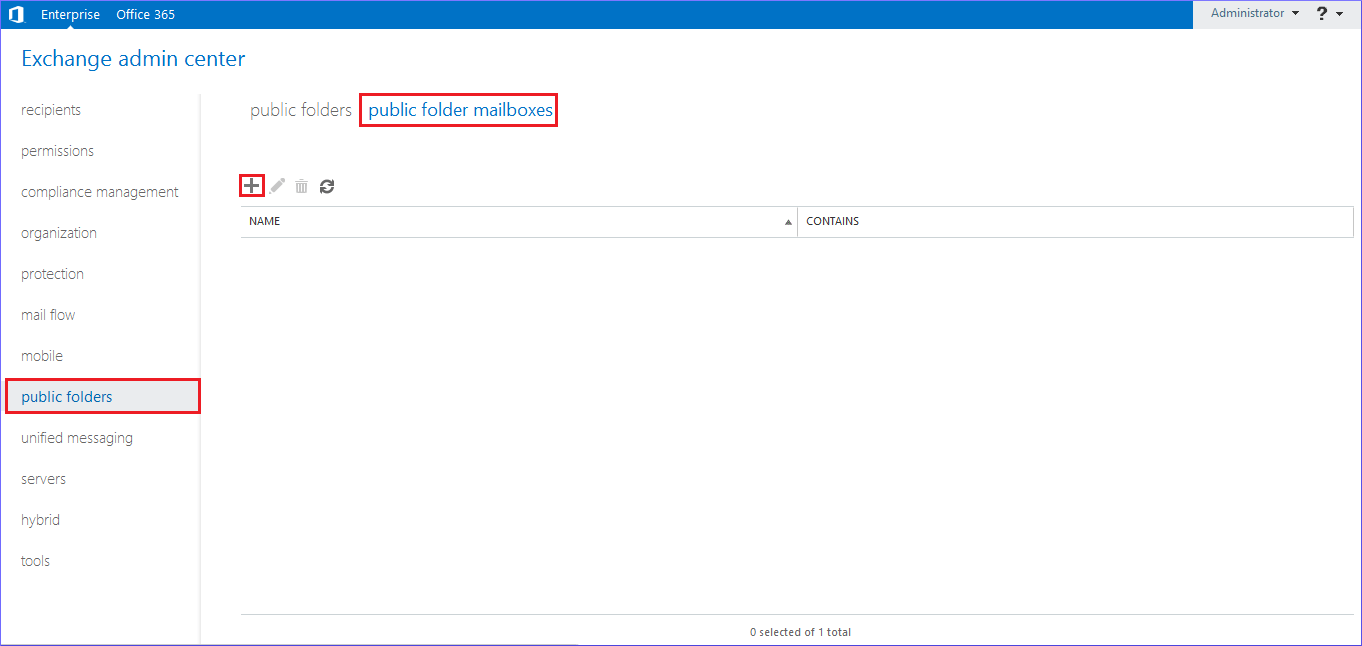This screenshot has height=646, width=1362.
Task: Click the '0 selected of 1 total' status text
Action: (x=800, y=632)
